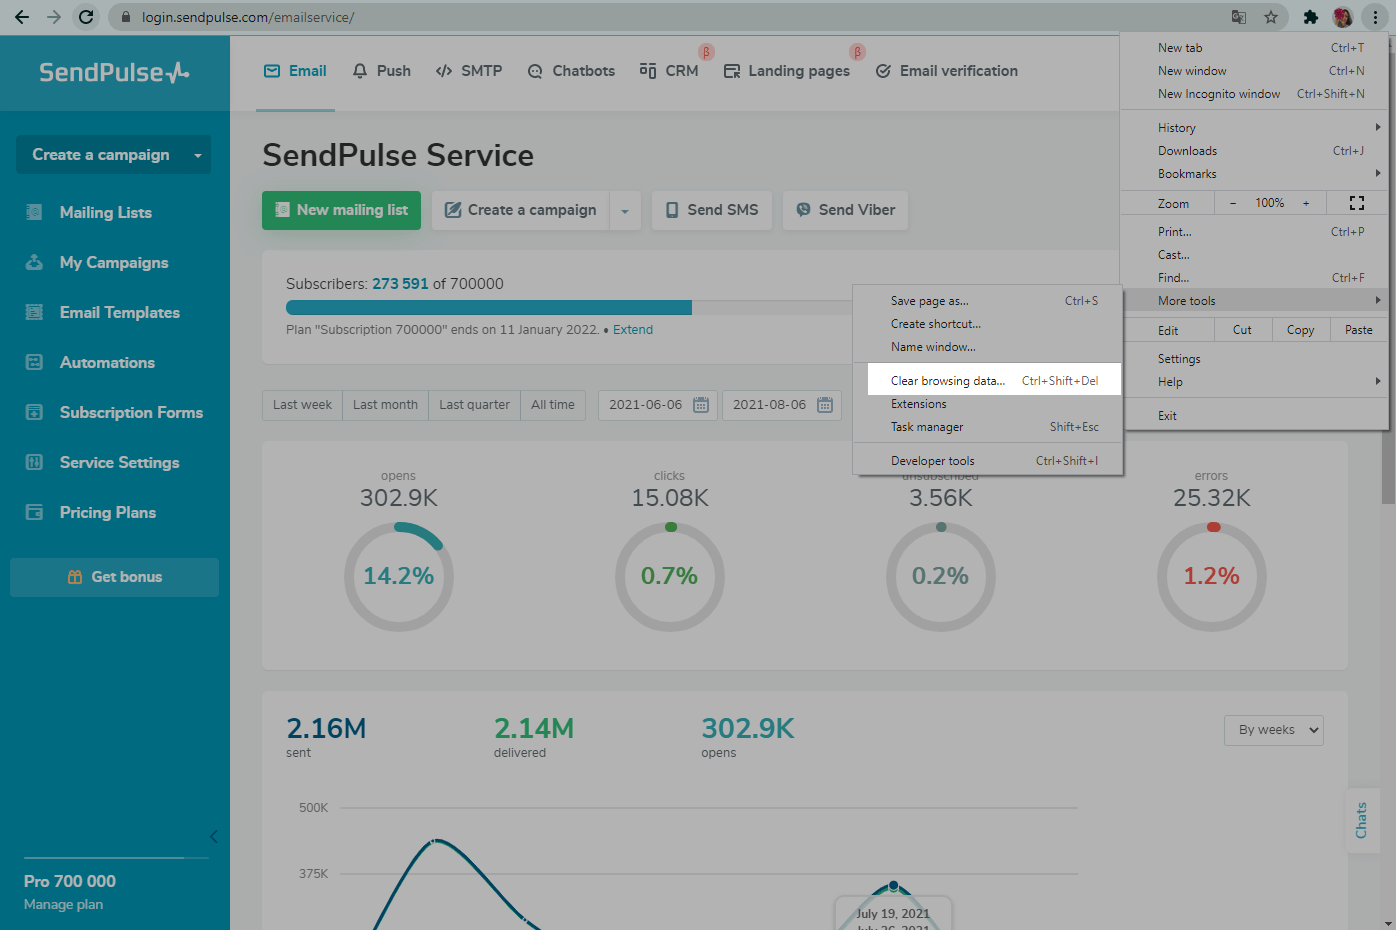This screenshot has height=930, width=1396.
Task: Open Developer tools from the submenu
Action: [x=932, y=461]
